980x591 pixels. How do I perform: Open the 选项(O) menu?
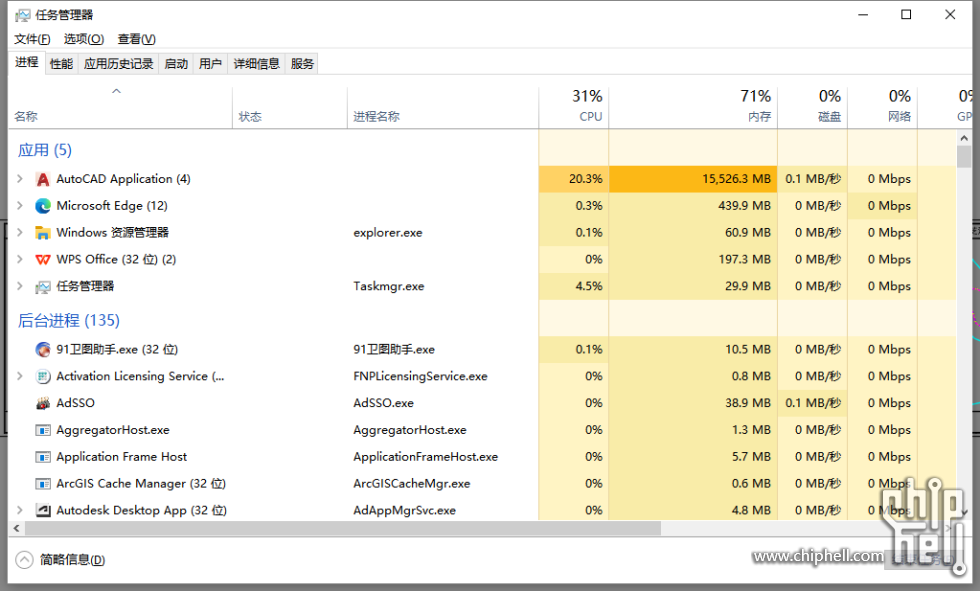pos(84,39)
